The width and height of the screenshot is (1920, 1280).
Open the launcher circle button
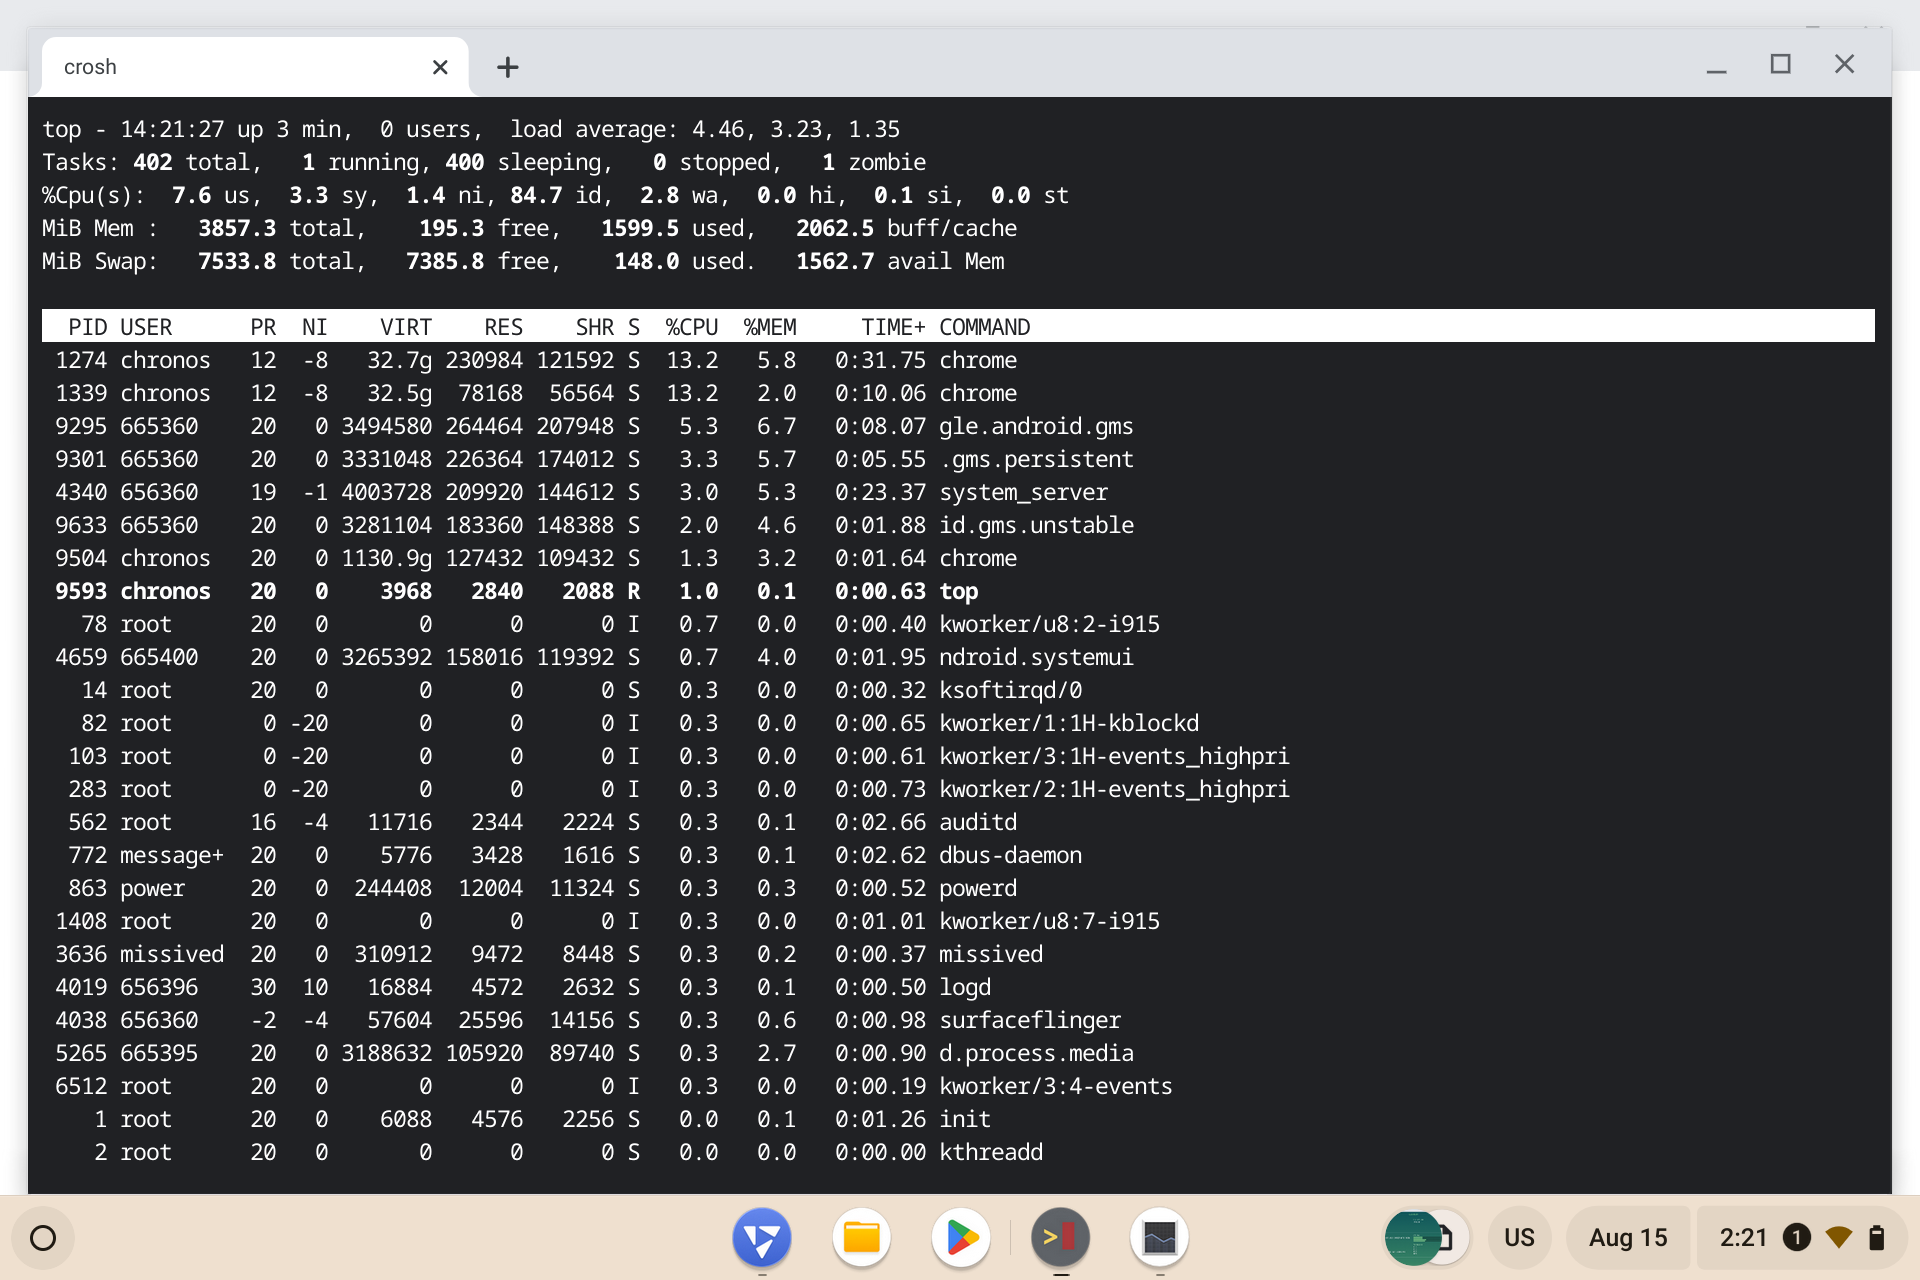(x=43, y=1238)
